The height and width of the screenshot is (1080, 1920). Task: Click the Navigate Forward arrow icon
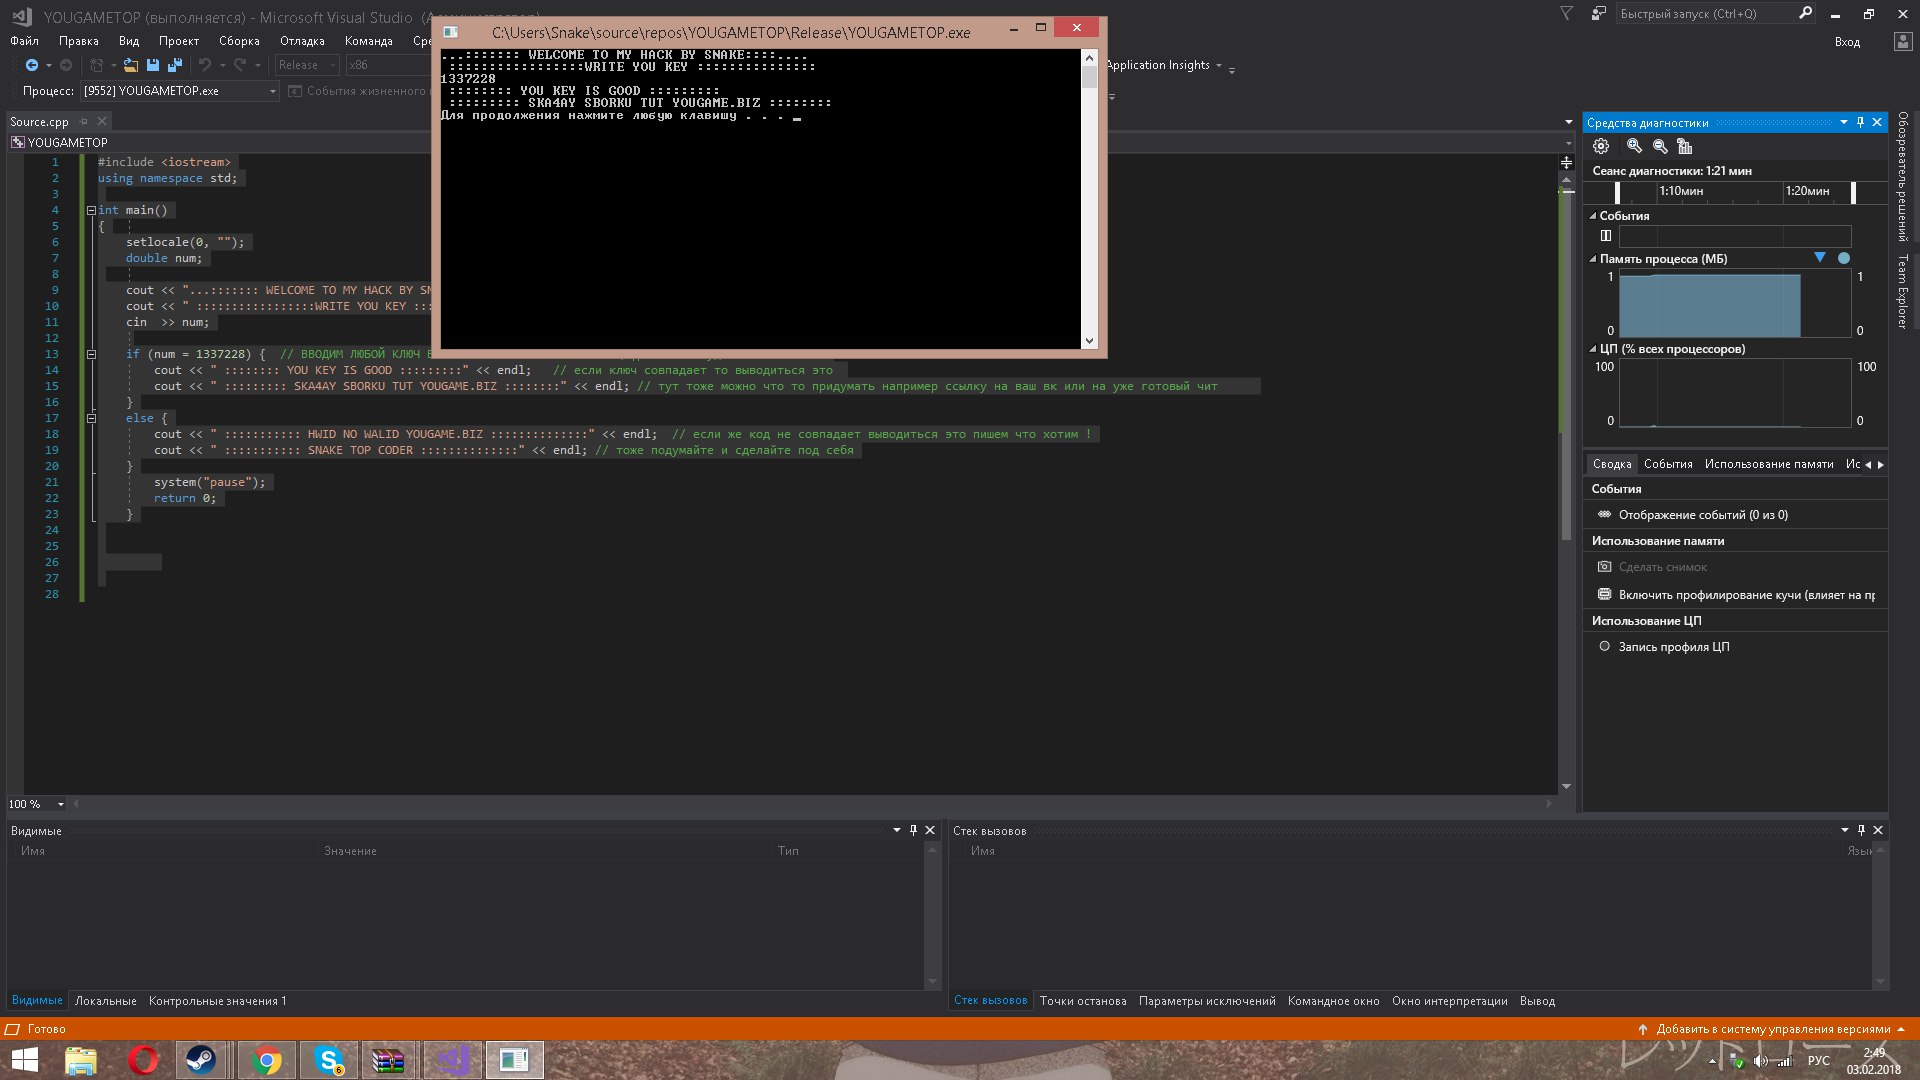tap(66, 65)
